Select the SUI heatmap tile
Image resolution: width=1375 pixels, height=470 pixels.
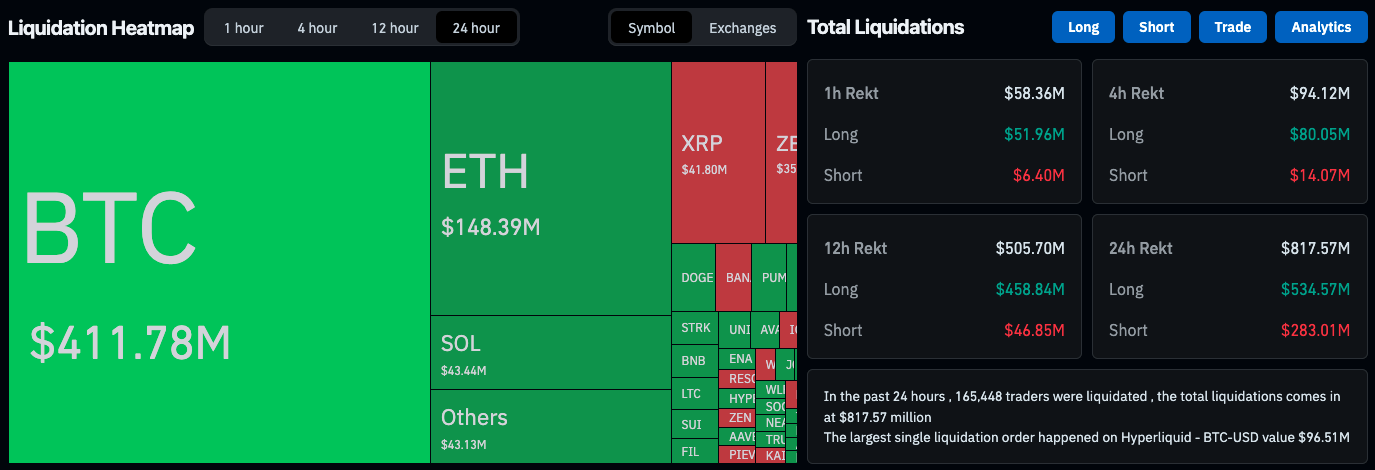pos(693,425)
